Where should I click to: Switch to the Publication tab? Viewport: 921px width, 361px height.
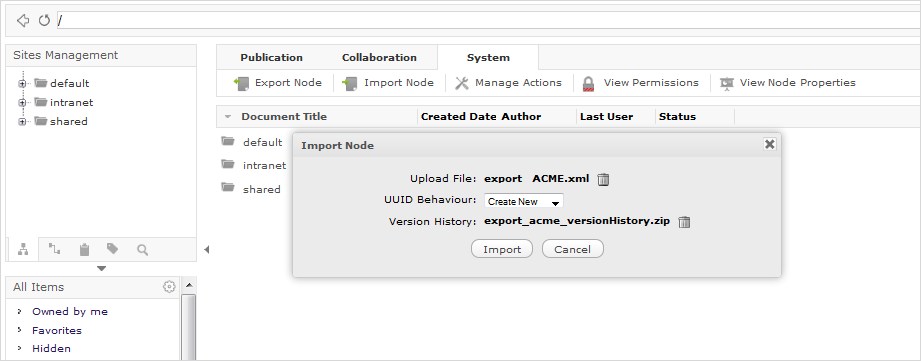point(271,58)
